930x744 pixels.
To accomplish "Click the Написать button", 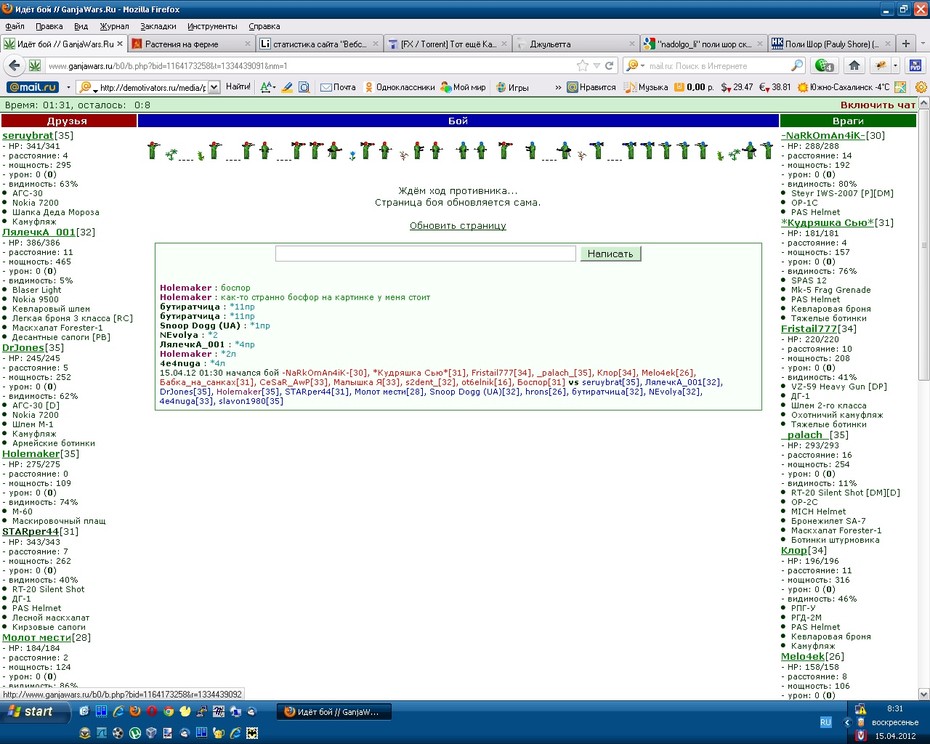I will (x=610, y=254).
